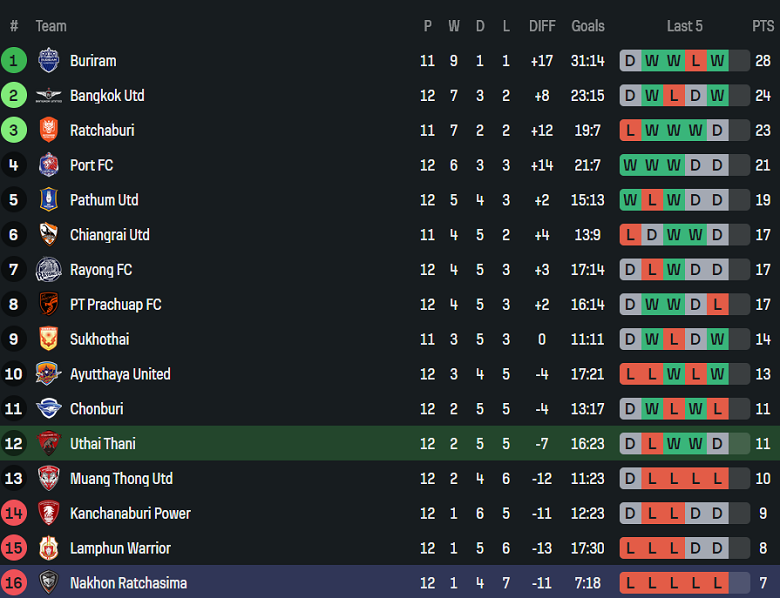Open the Ayutthaya United team link
The image size is (780, 598).
pos(120,374)
